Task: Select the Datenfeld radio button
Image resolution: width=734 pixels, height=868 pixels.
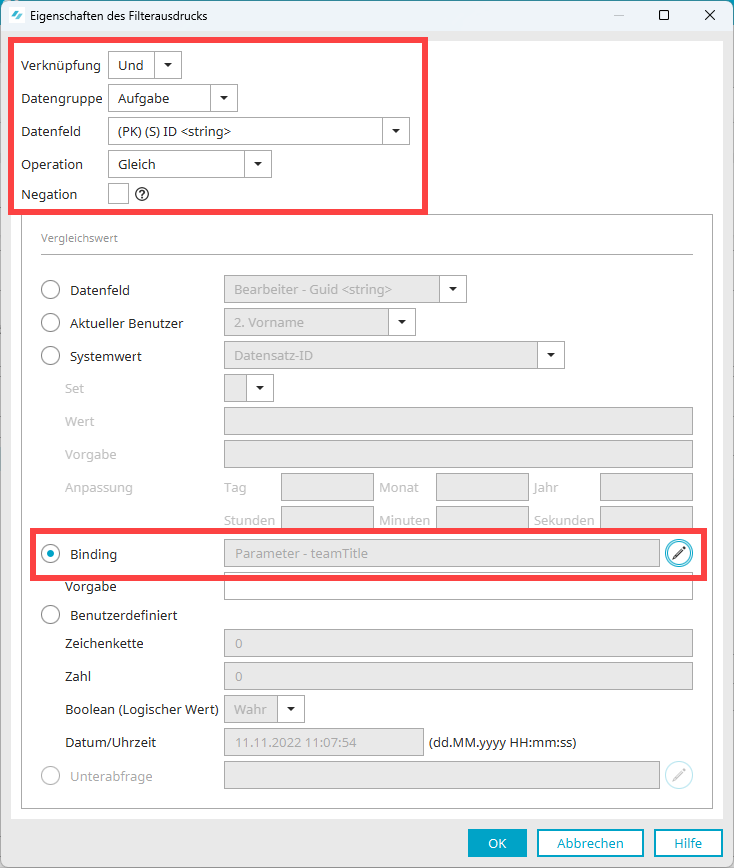Action: (x=50, y=290)
